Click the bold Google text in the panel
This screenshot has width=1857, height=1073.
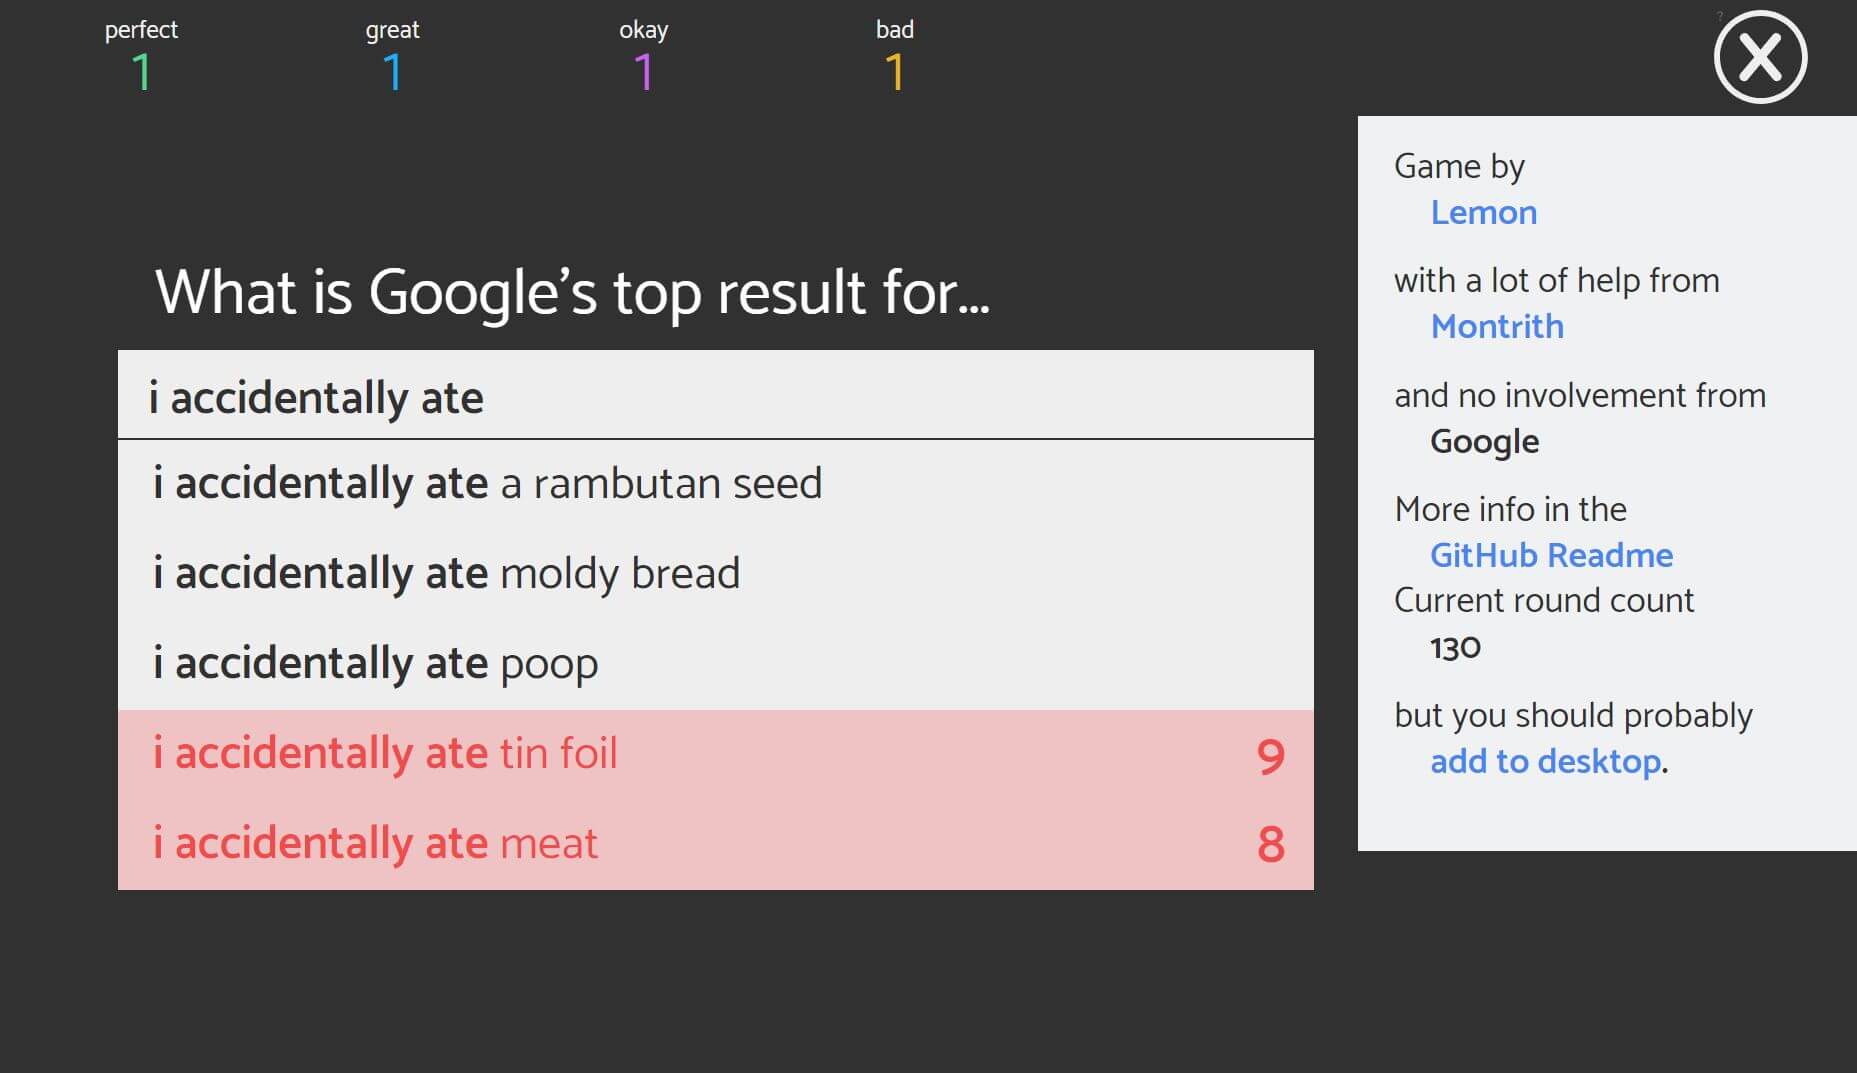tap(1484, 442)
